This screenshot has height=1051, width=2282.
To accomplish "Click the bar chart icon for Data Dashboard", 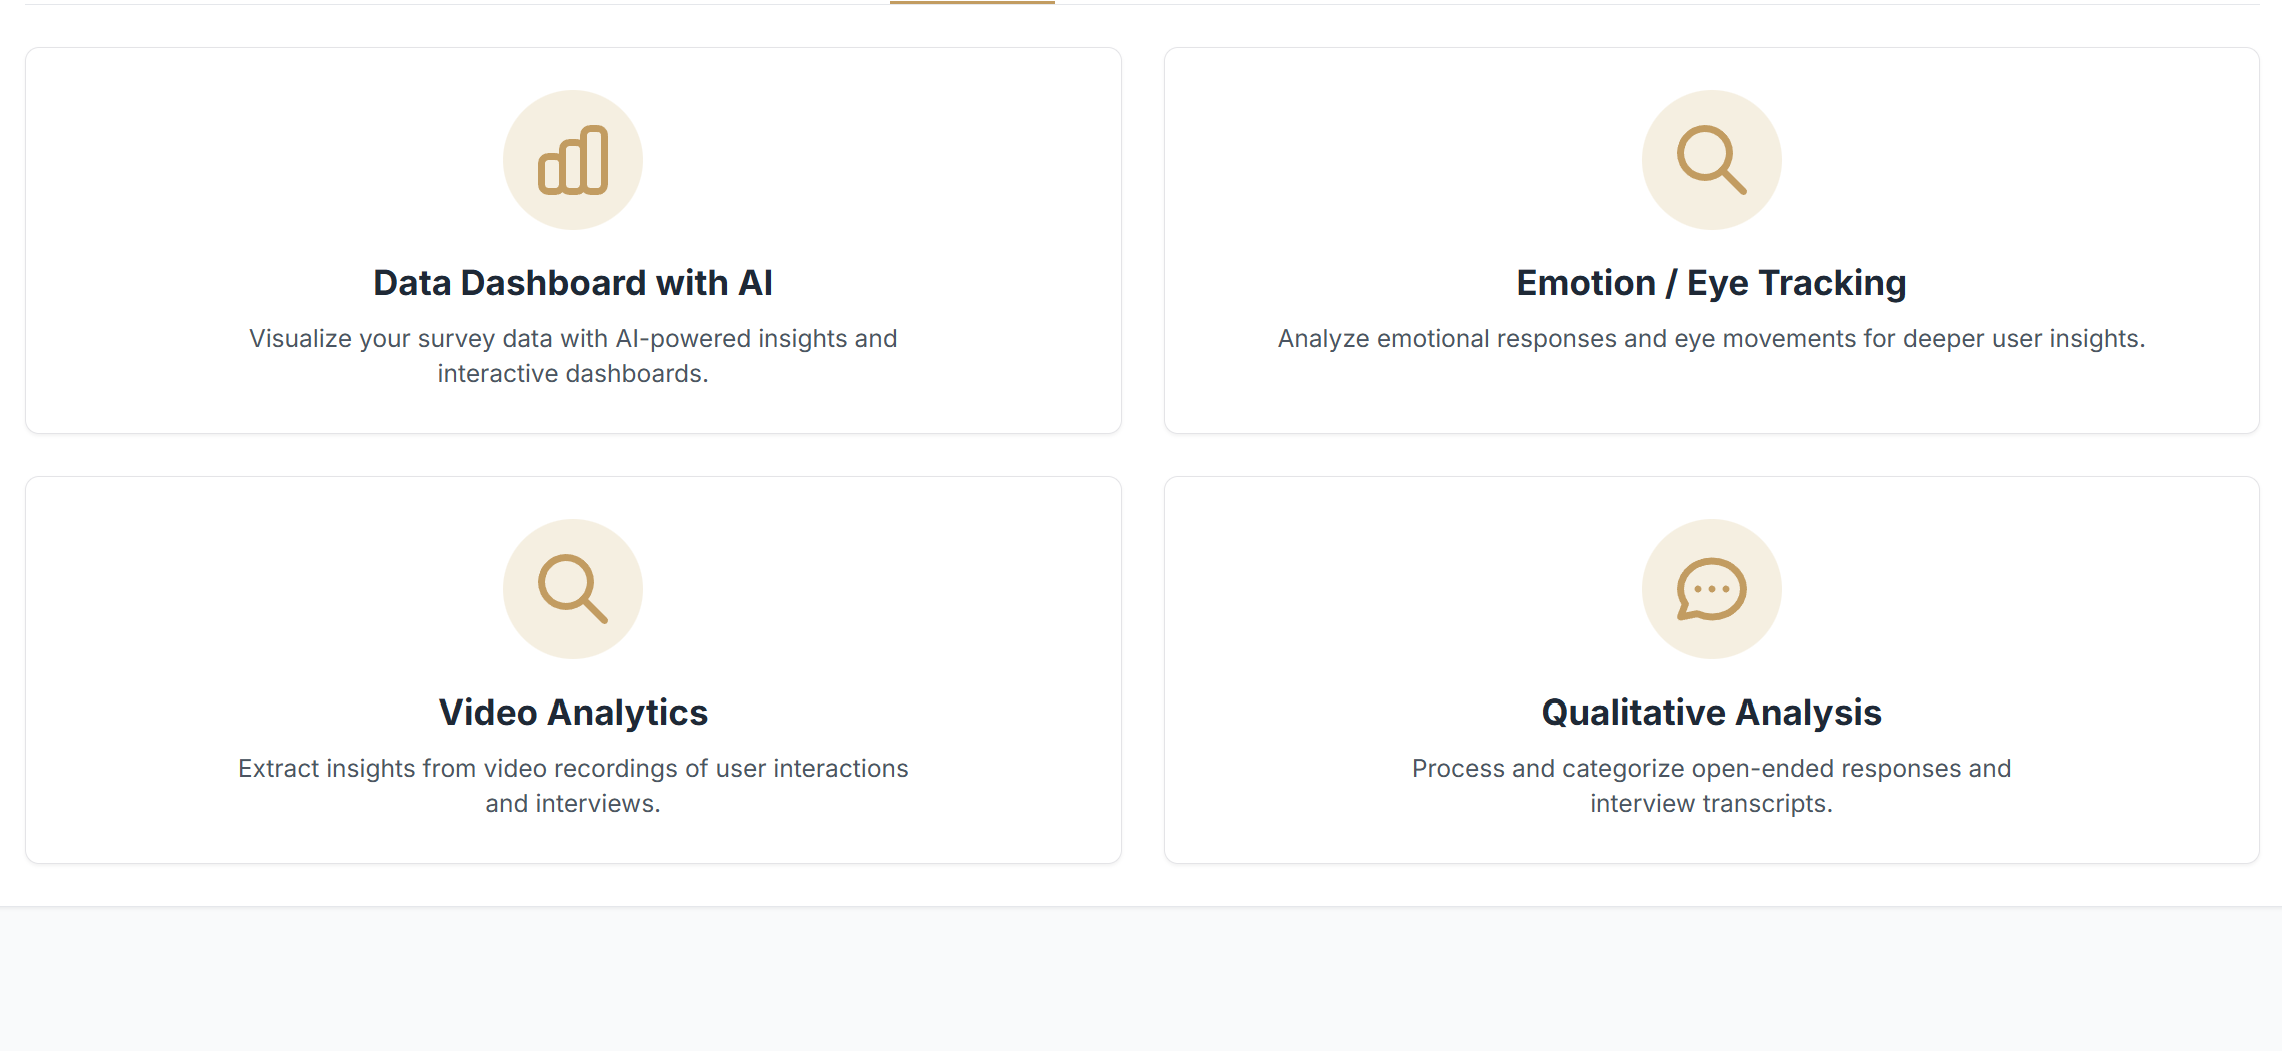I will pyautogui.click(x=573, y=160).
